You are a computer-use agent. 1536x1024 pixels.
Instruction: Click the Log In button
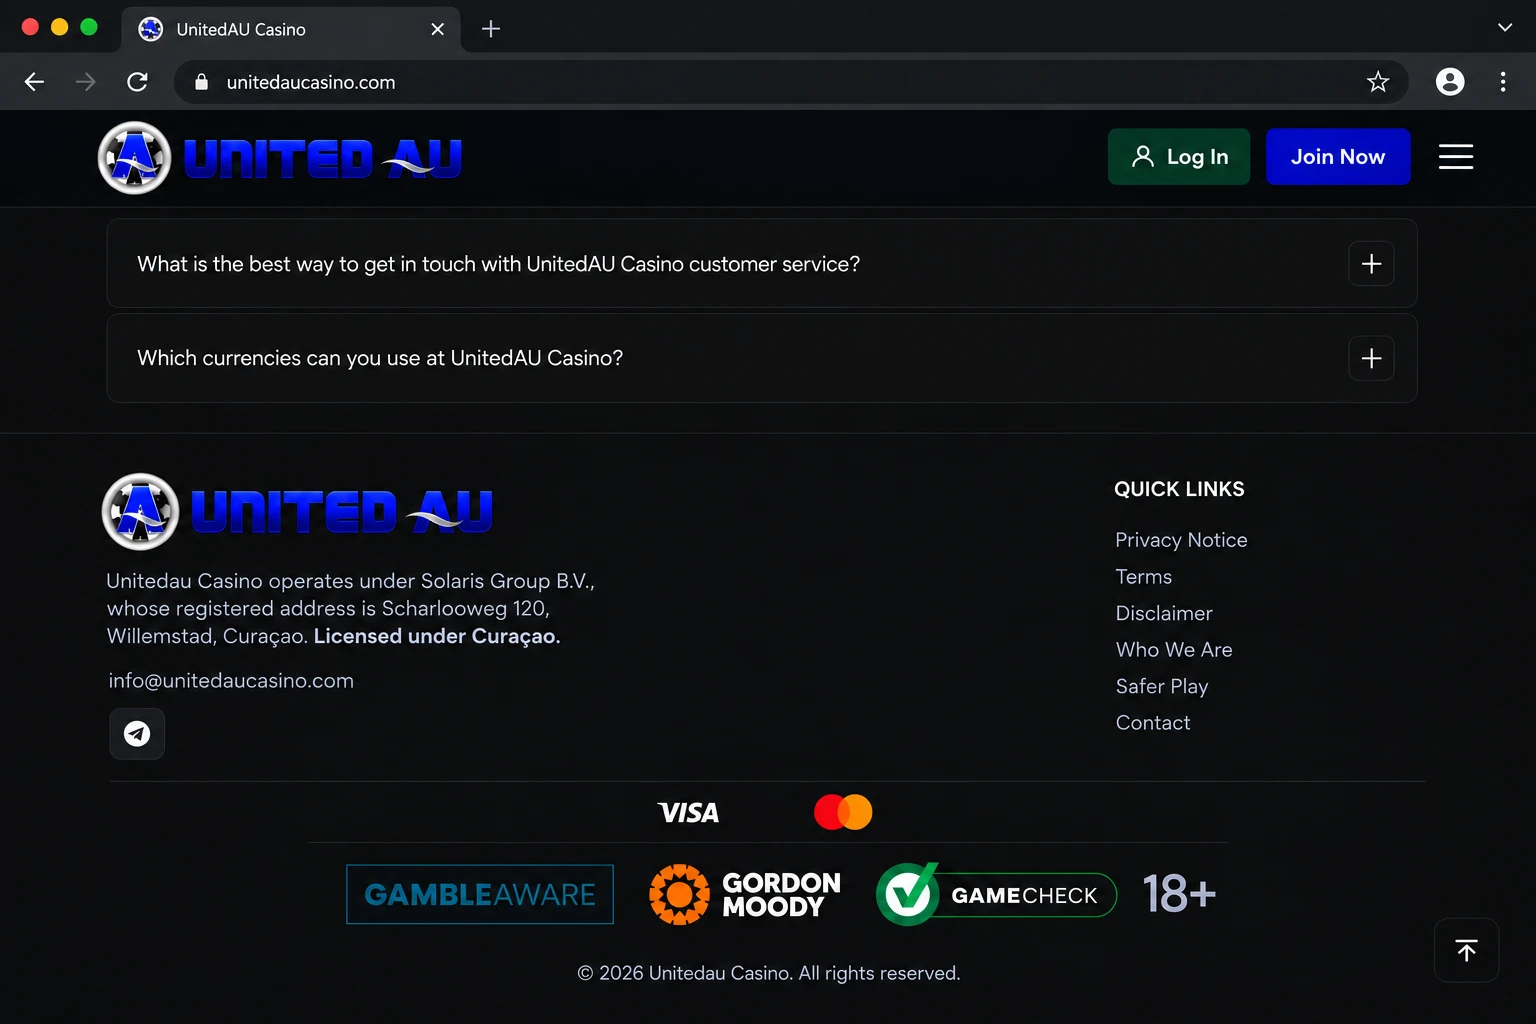(x=1179, y=157)
